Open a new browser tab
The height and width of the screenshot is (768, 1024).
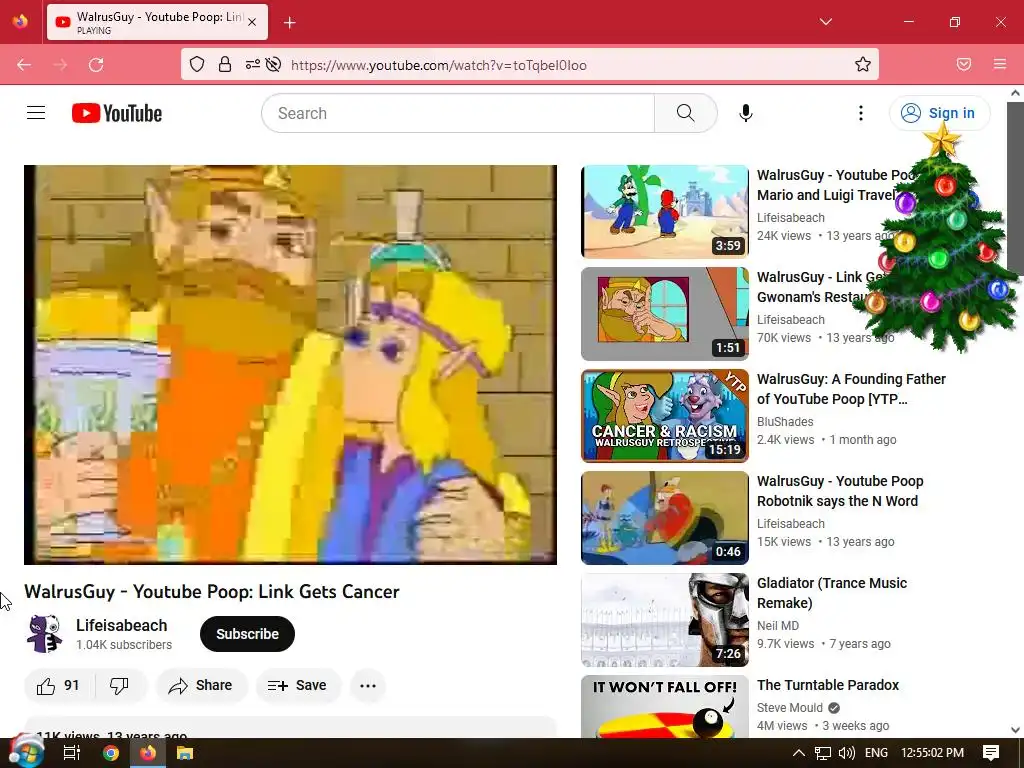290,23
